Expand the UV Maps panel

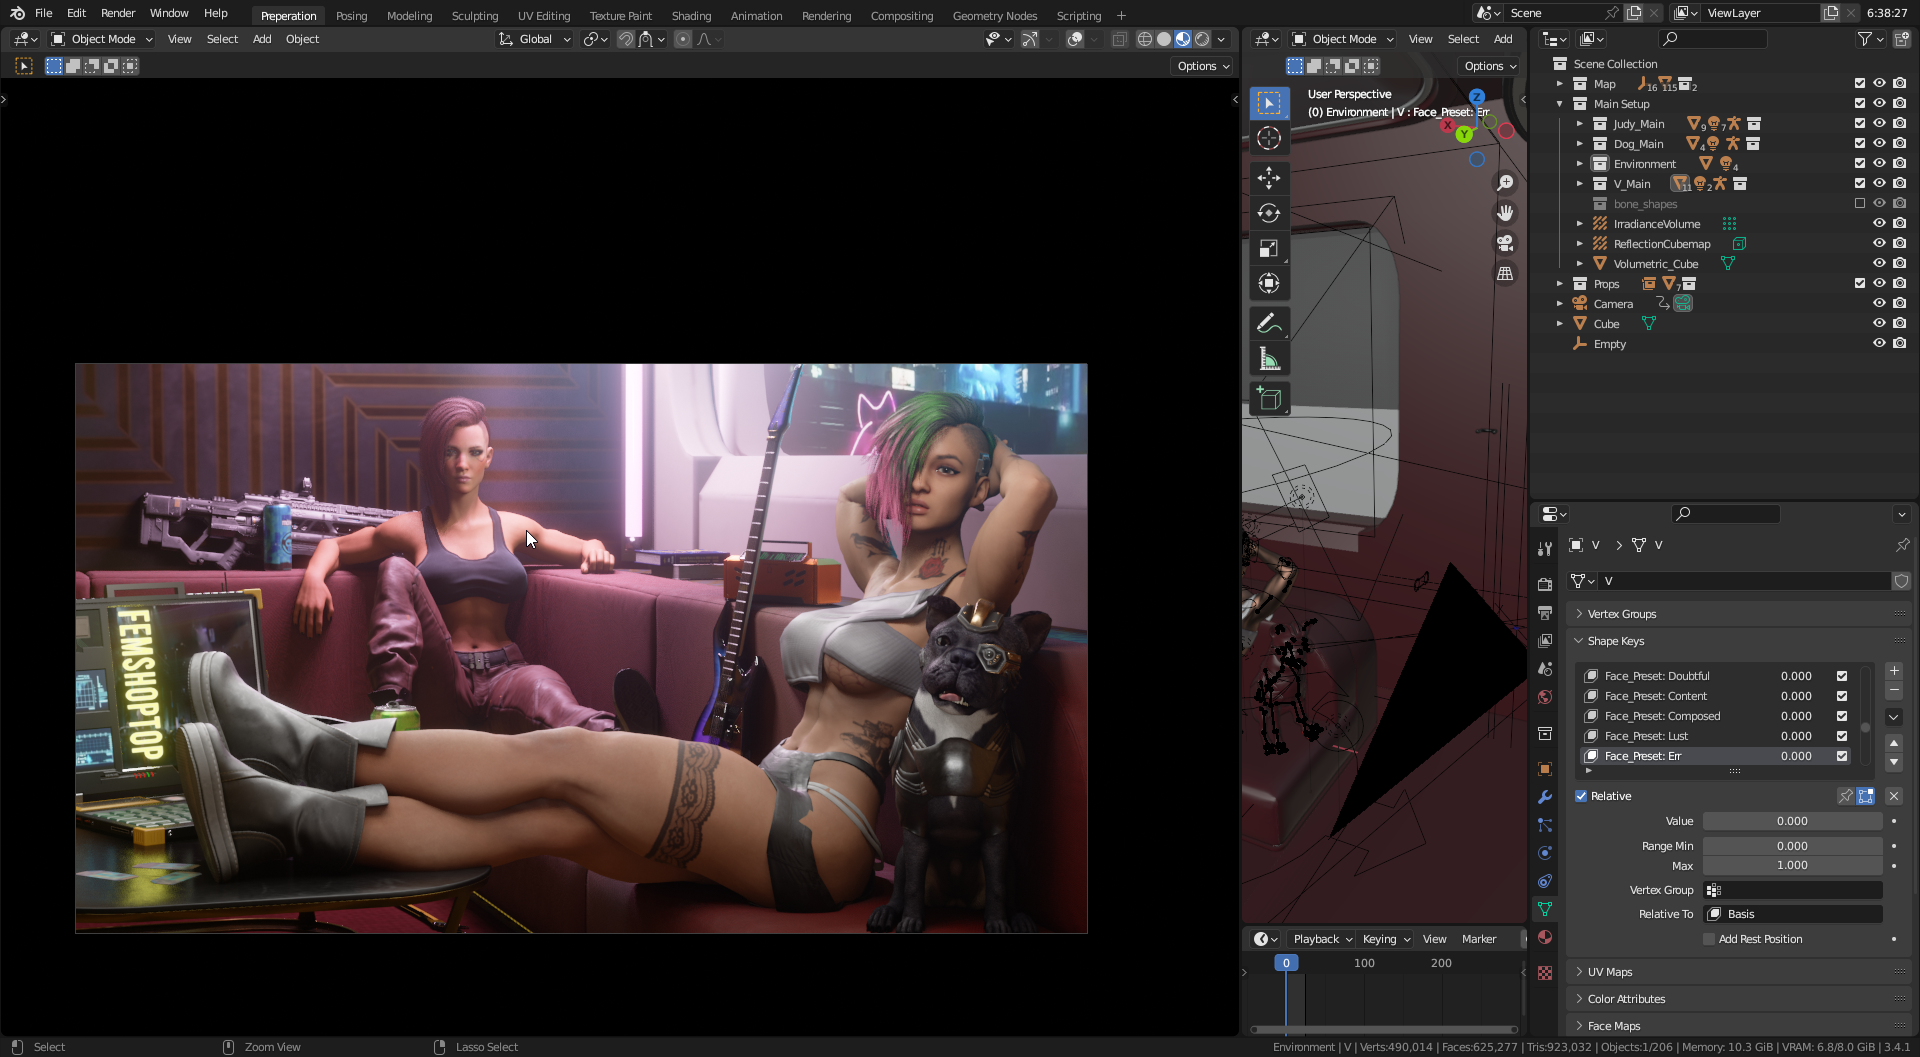click(x=1610, y=972)
